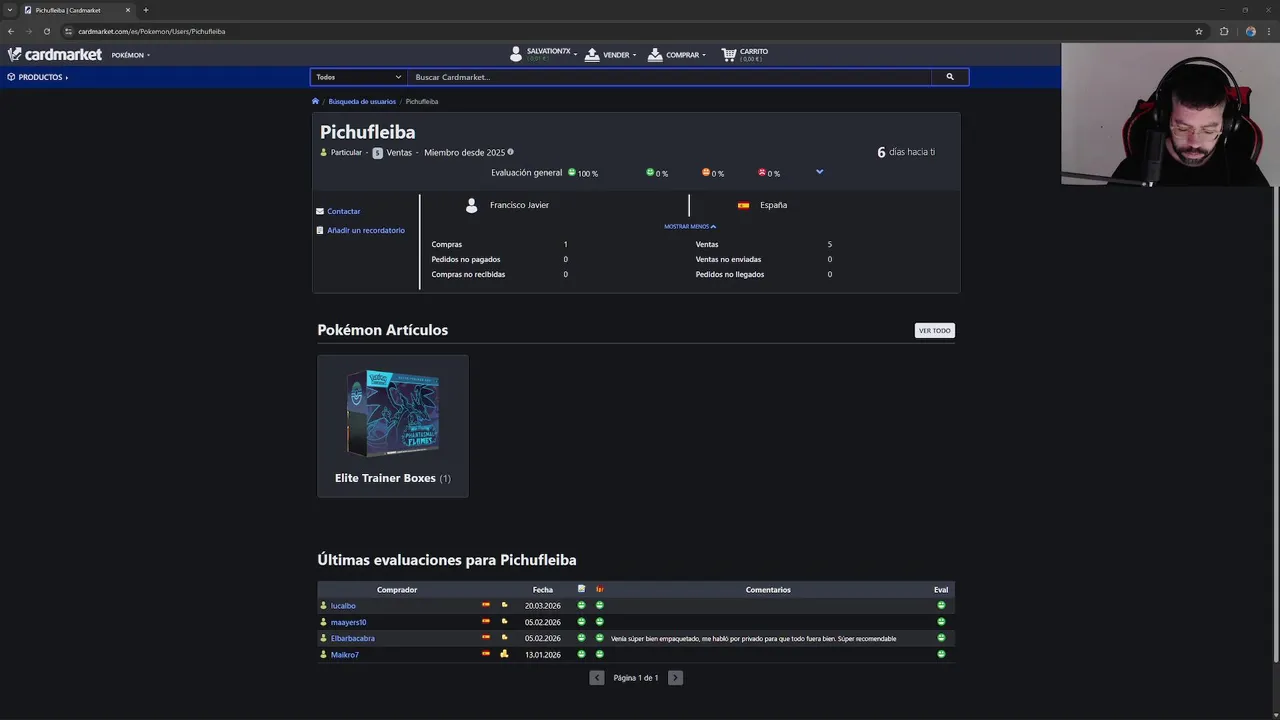
Task: Click the Cardmarket logo
Action: [x=55, y=54]
